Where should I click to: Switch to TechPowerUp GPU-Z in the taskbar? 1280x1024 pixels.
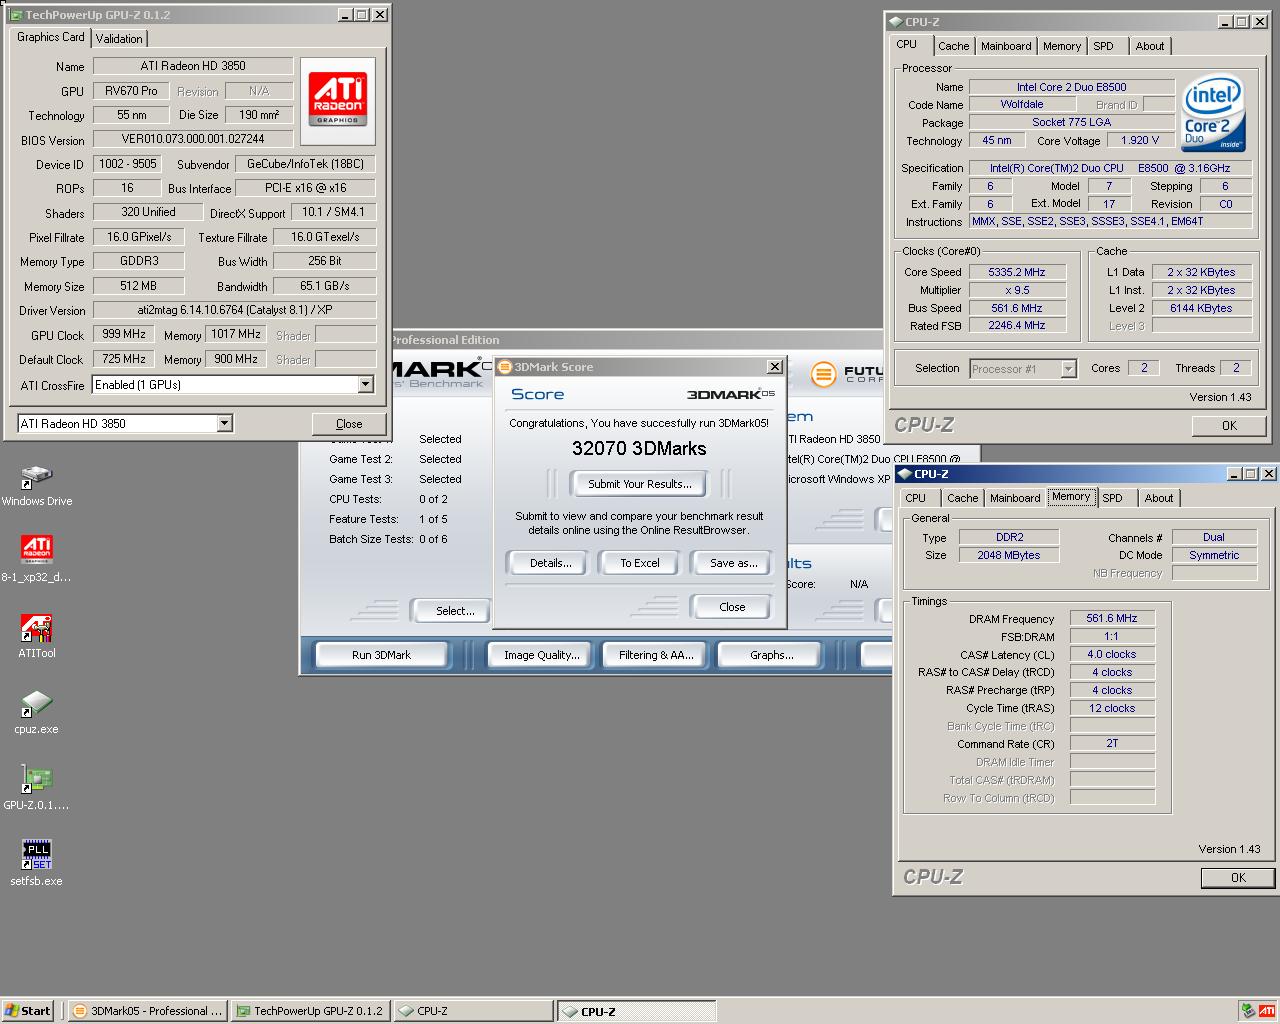311,1011
